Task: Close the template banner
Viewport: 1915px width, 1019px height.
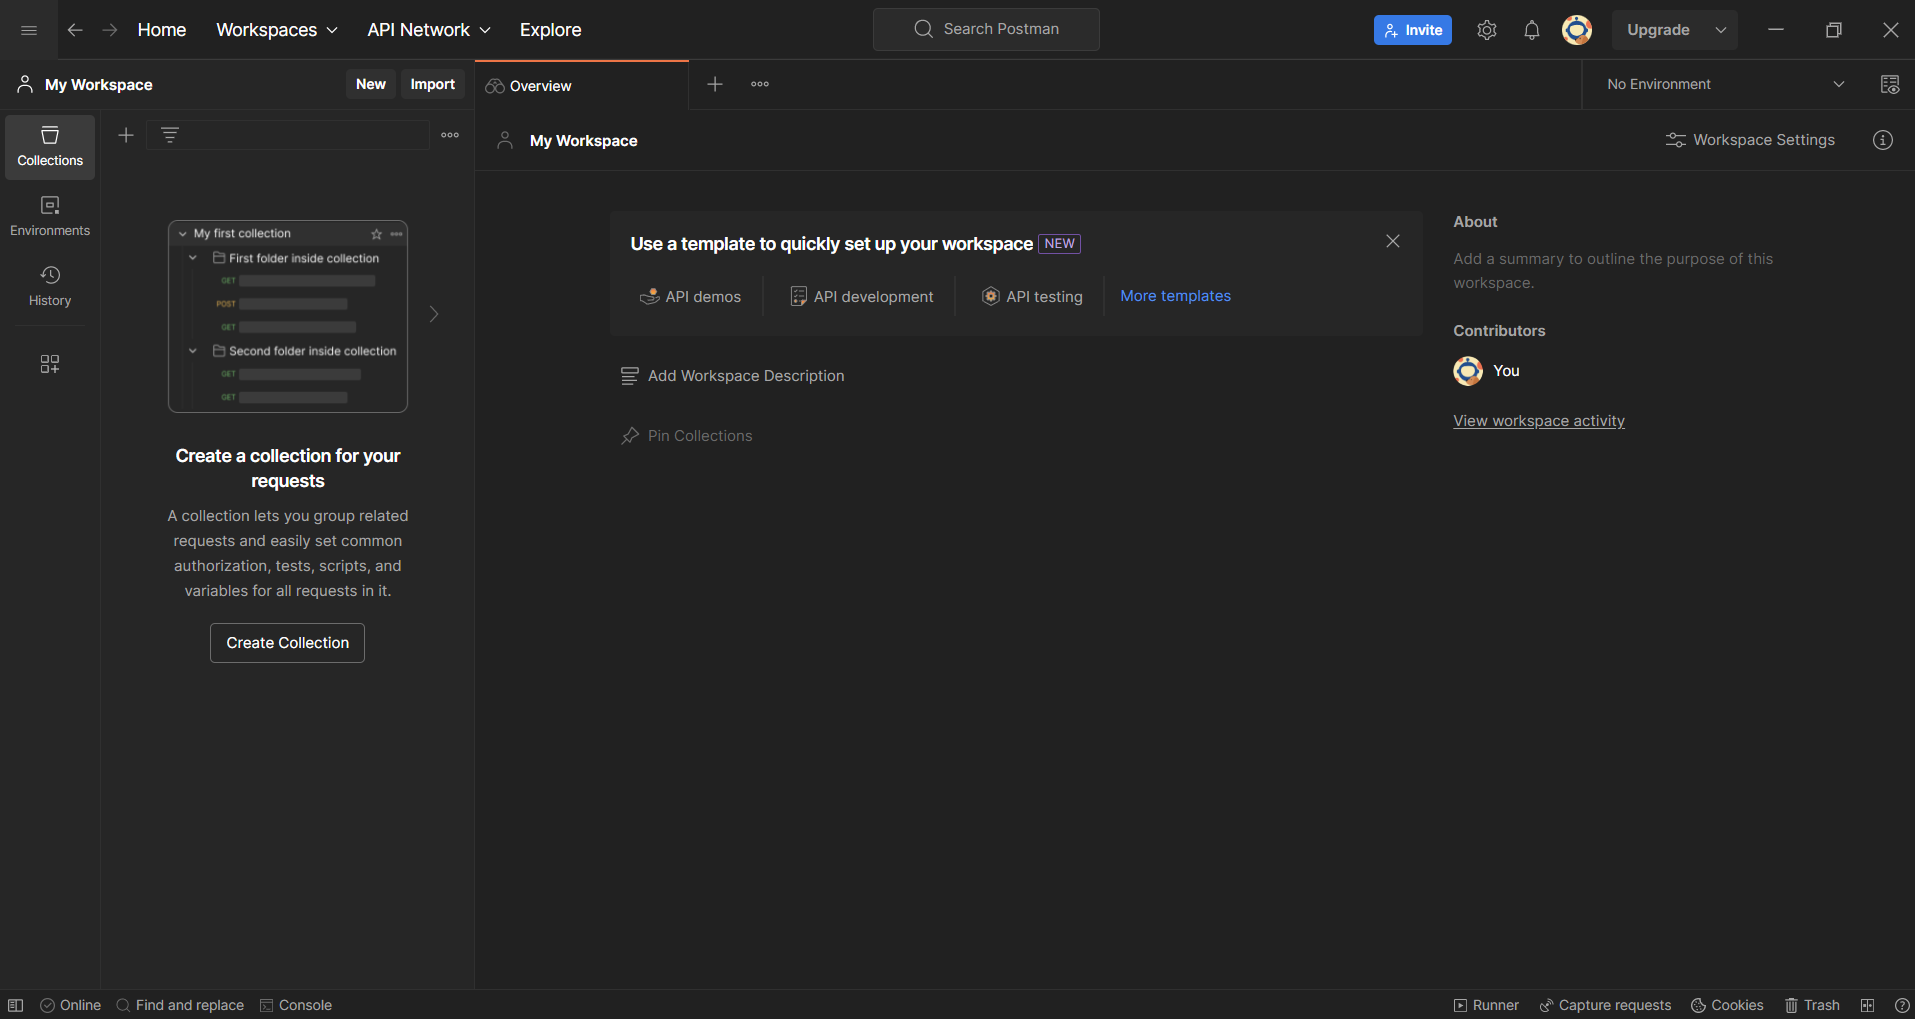Action: pyautogui.click(x=1393, y=241)
